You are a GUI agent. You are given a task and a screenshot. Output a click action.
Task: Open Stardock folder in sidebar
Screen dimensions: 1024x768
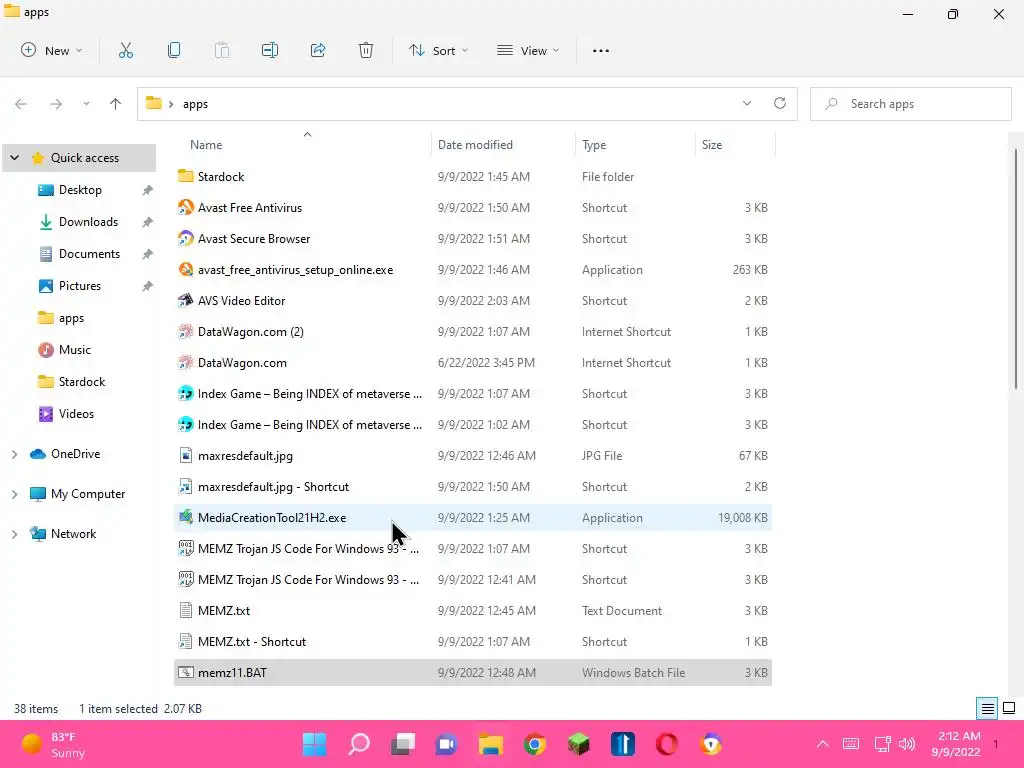(x=82, y=382)
